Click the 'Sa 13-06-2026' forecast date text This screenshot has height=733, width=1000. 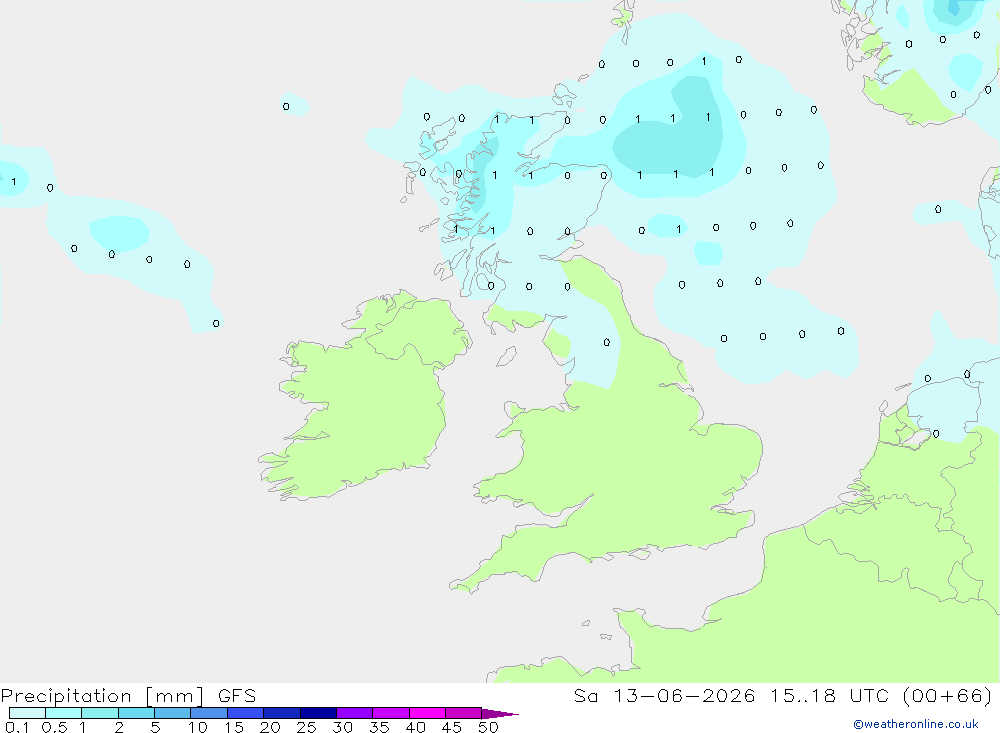(665, 696)
